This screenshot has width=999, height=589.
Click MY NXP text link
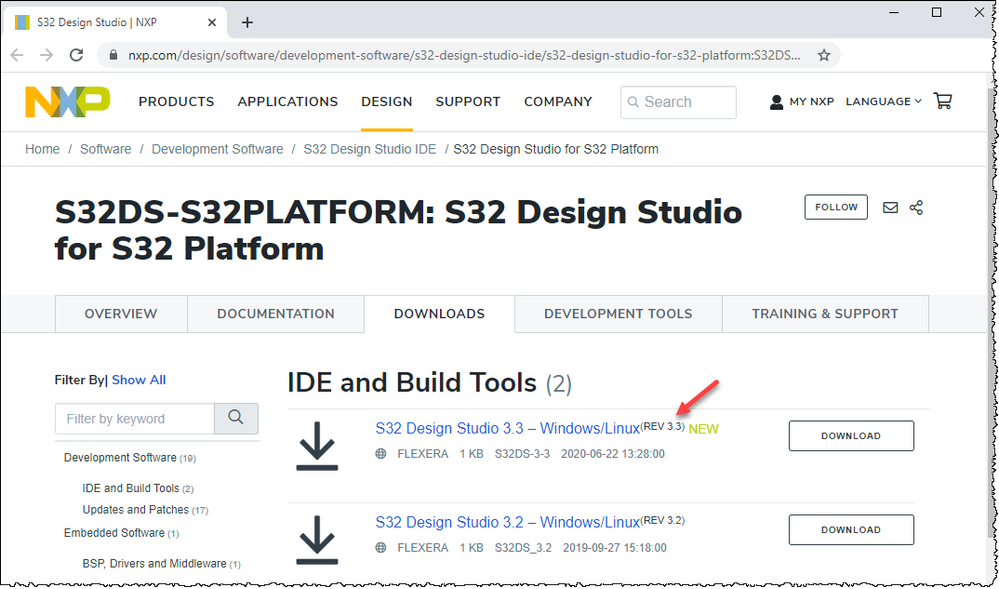812,101
